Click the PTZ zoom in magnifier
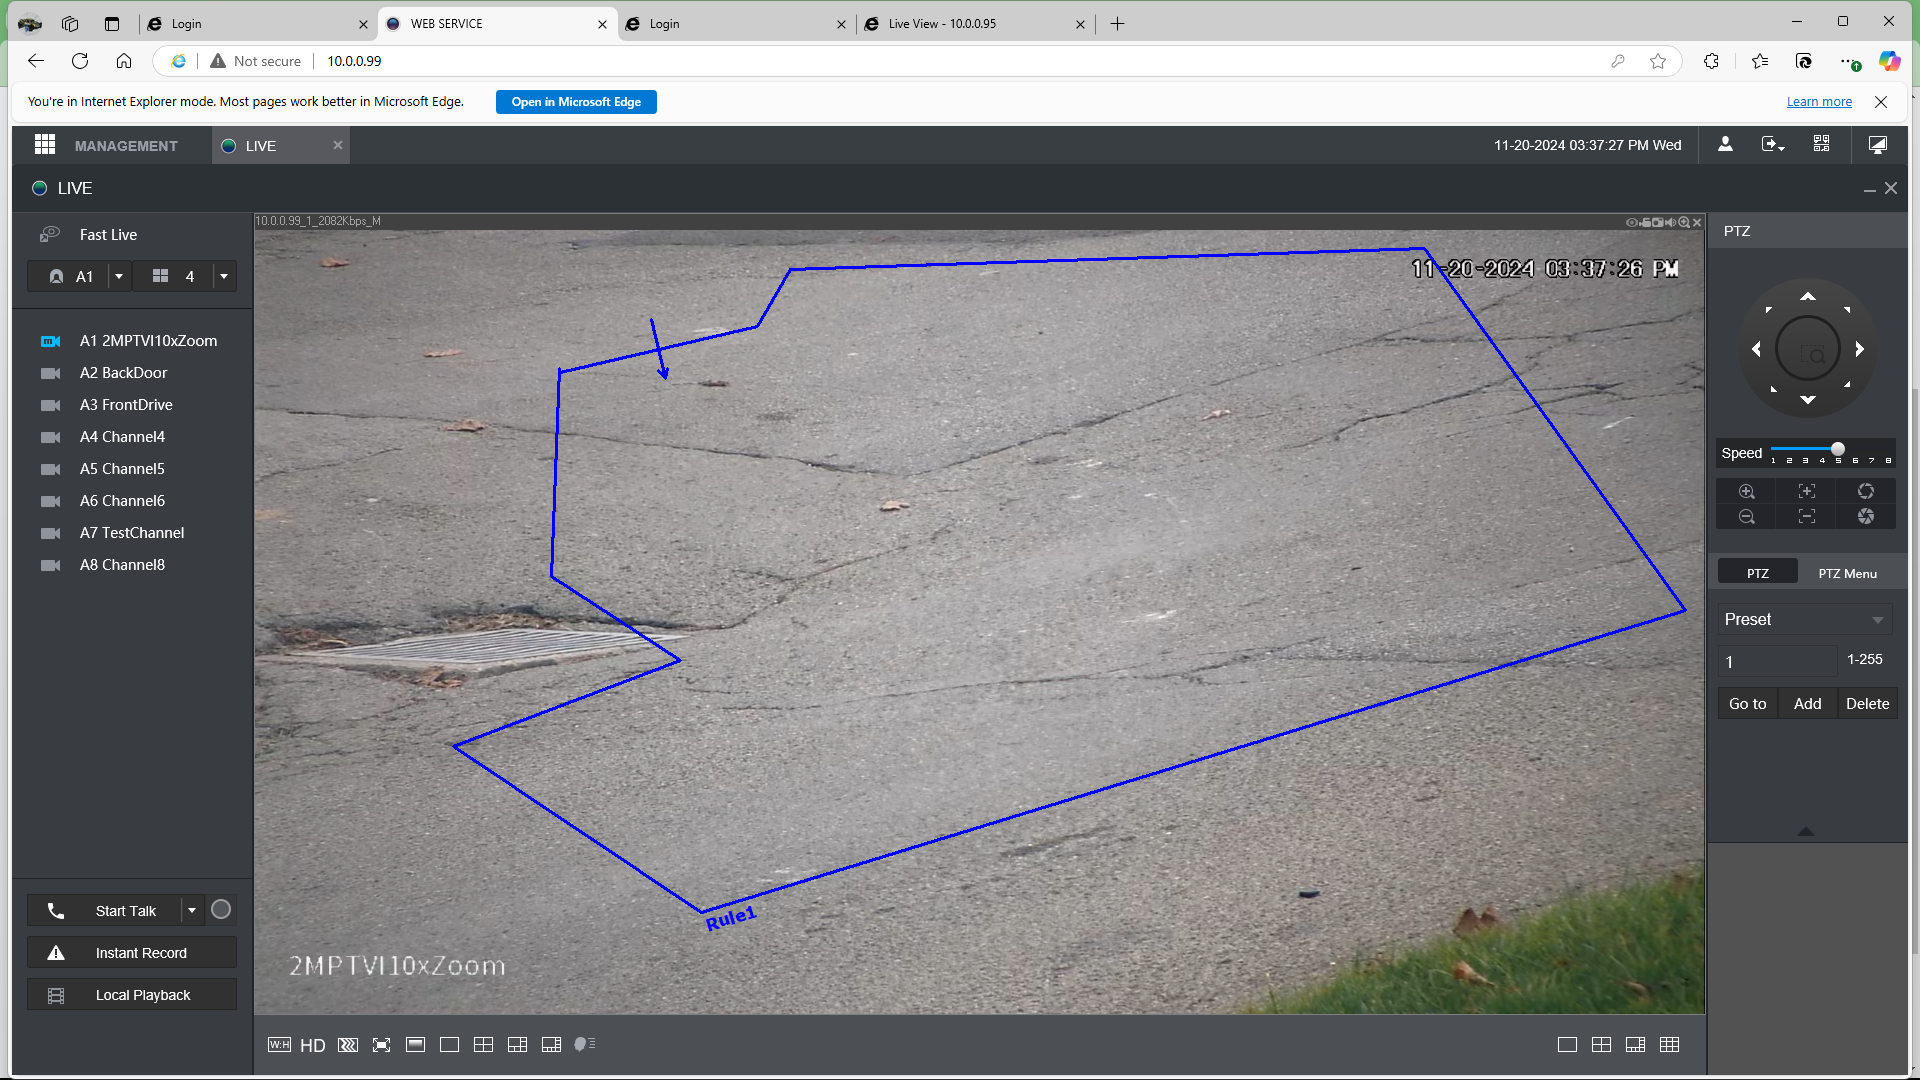Viewport: 1920px width, 1080px height. click(x=1746, y=491)
